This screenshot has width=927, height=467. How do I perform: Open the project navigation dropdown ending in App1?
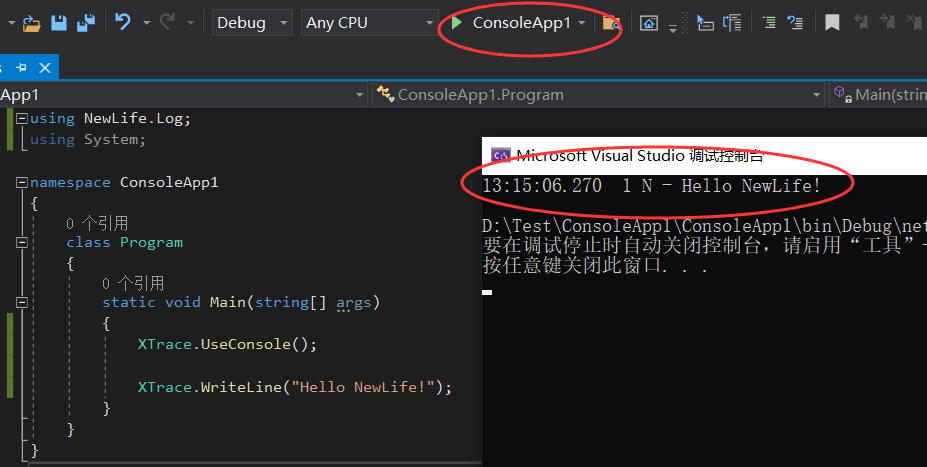pyautogui.click(x=183, y=95)
